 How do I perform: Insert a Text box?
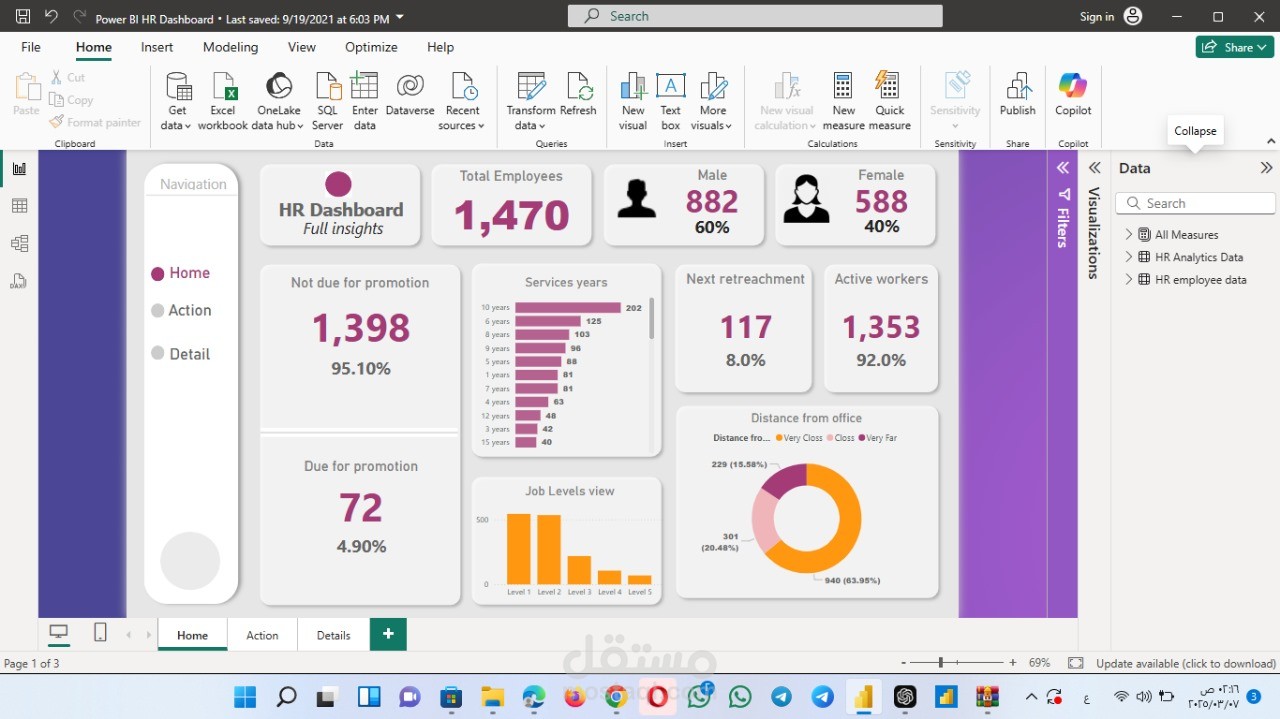670,102
